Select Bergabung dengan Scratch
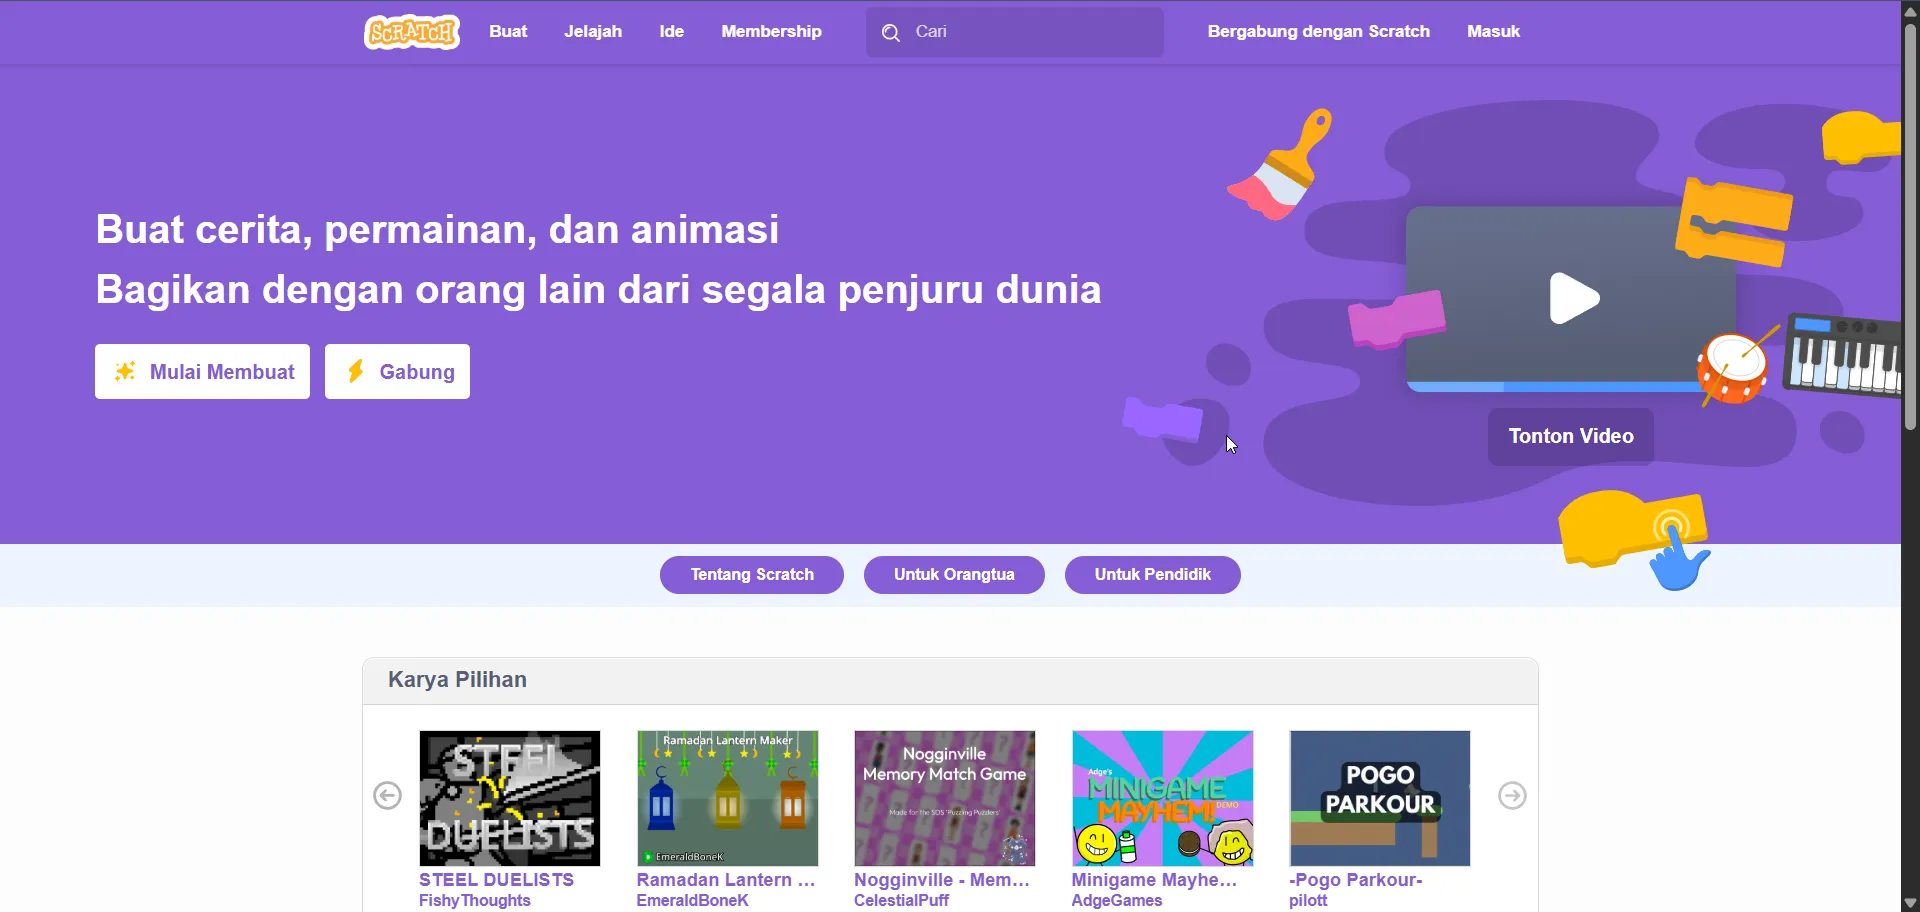The width and height of the screenshot is (1920, 912). point(1318,31)
